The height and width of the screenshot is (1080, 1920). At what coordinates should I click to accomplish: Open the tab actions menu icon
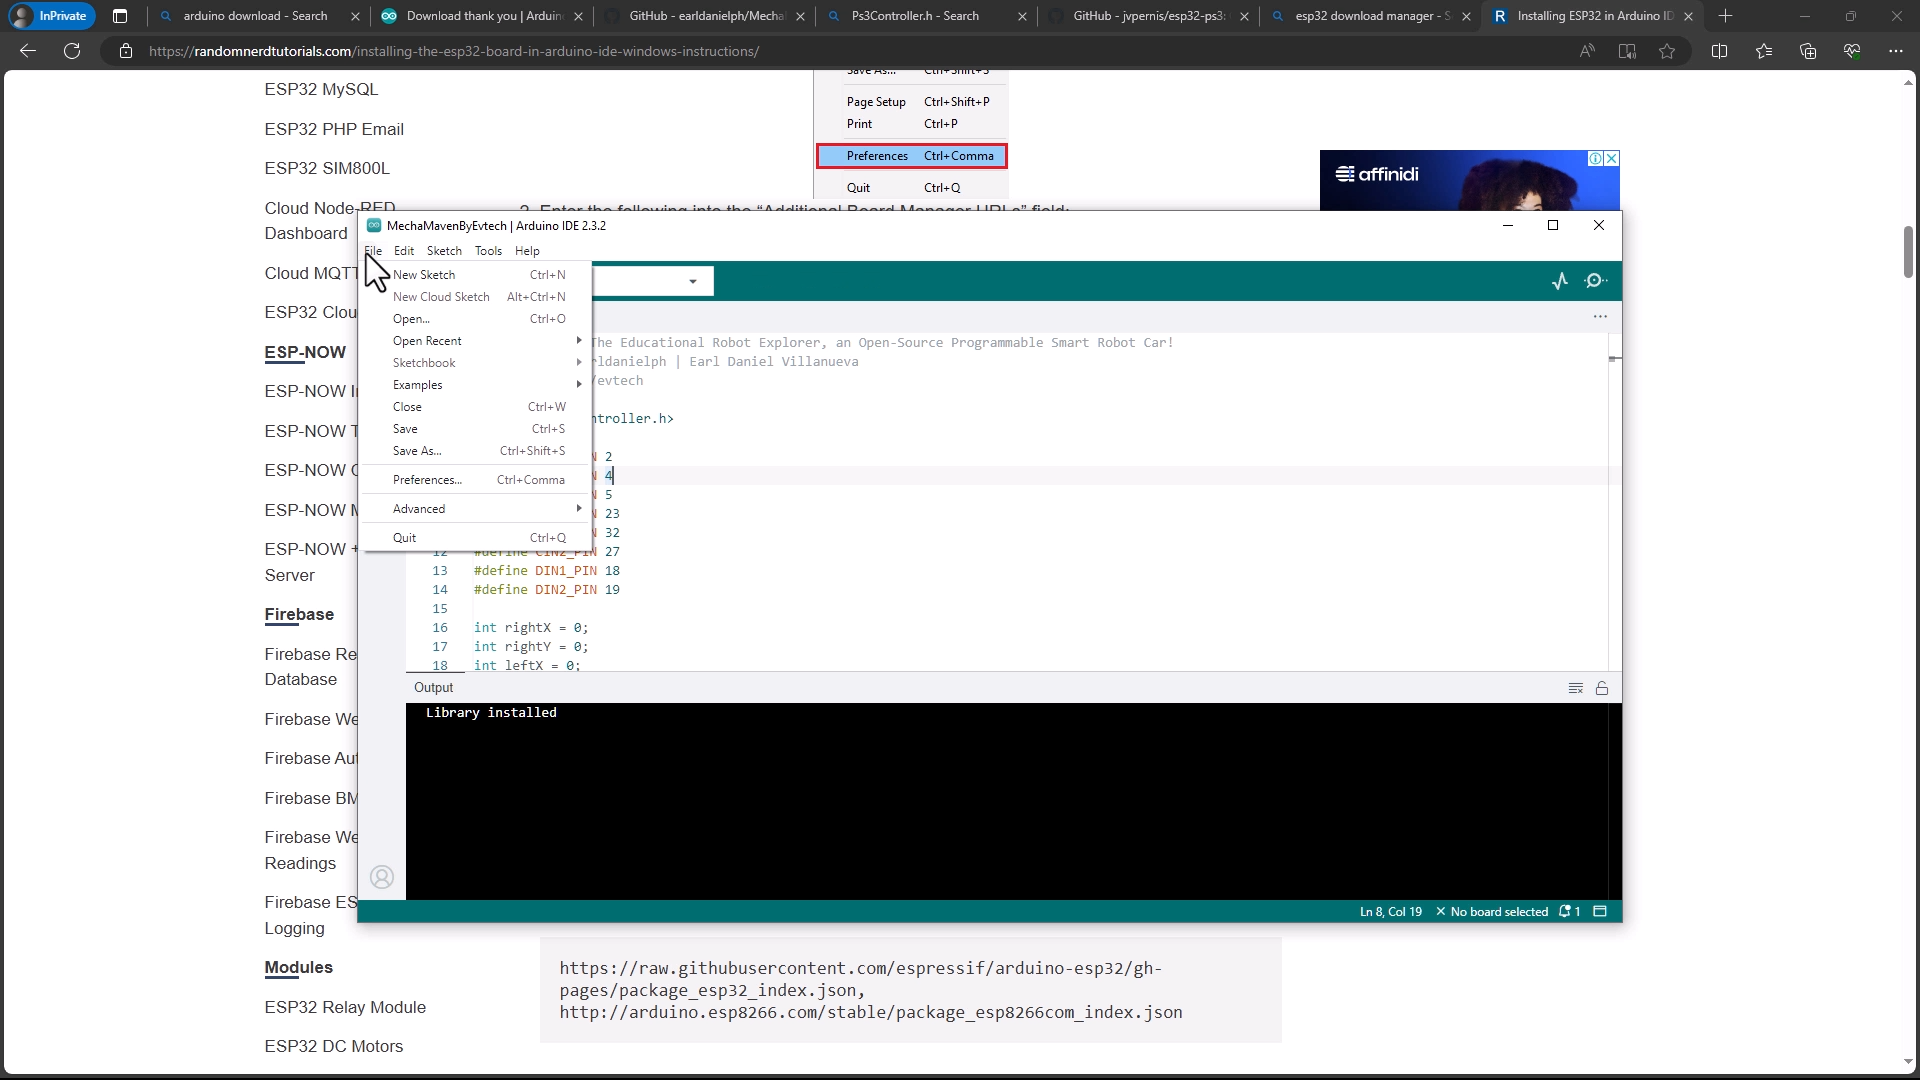pyautogui.click(x=120, y=16)
